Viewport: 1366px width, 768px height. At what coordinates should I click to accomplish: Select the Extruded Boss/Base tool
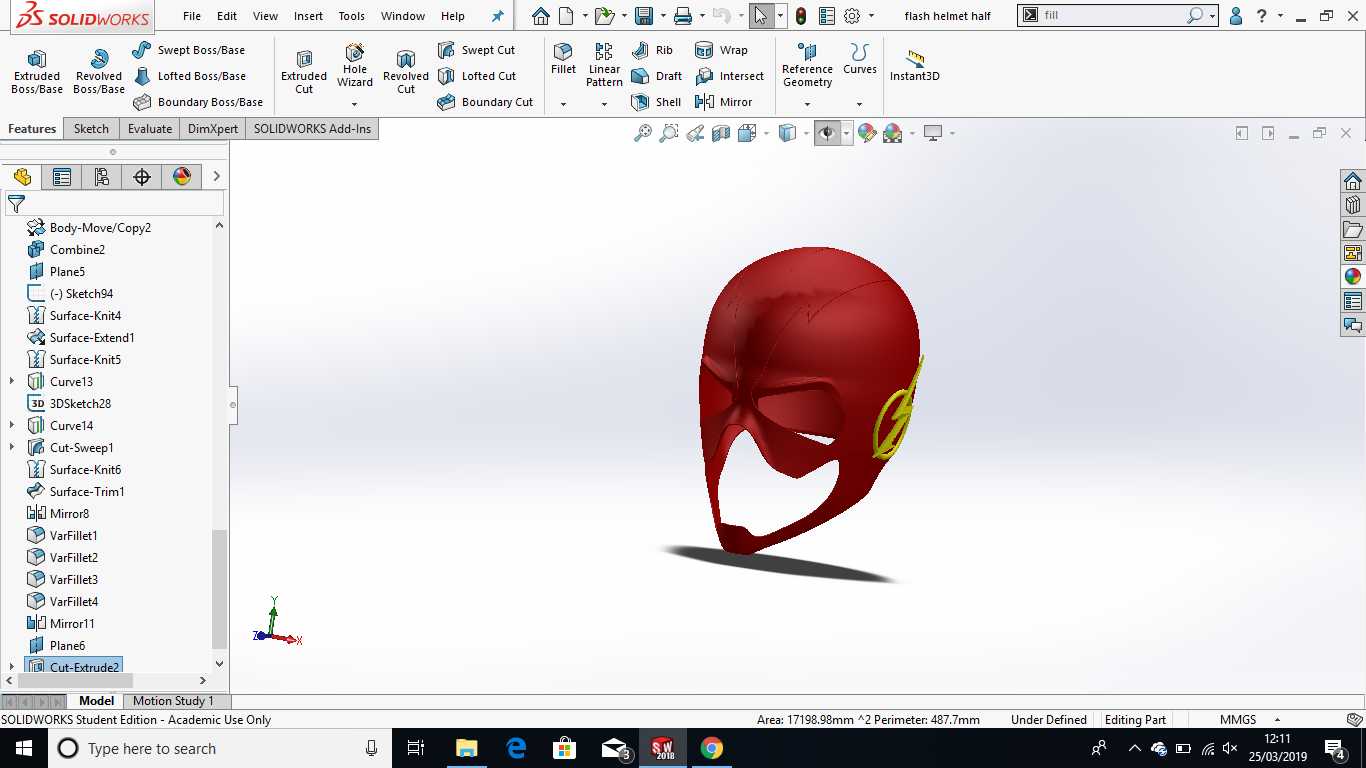coord(37,72)
